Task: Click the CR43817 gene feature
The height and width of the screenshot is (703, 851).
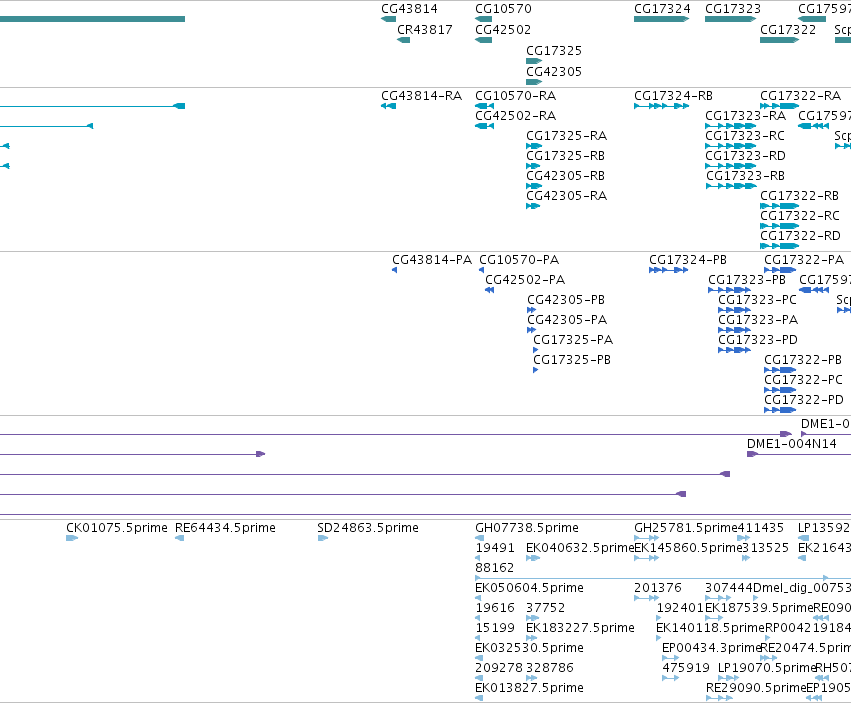Action: coord(404,40)
